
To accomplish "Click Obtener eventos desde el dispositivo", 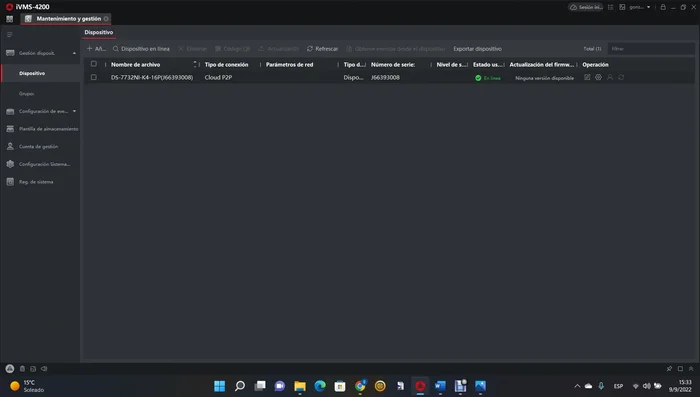I will [x=396, y=49].
